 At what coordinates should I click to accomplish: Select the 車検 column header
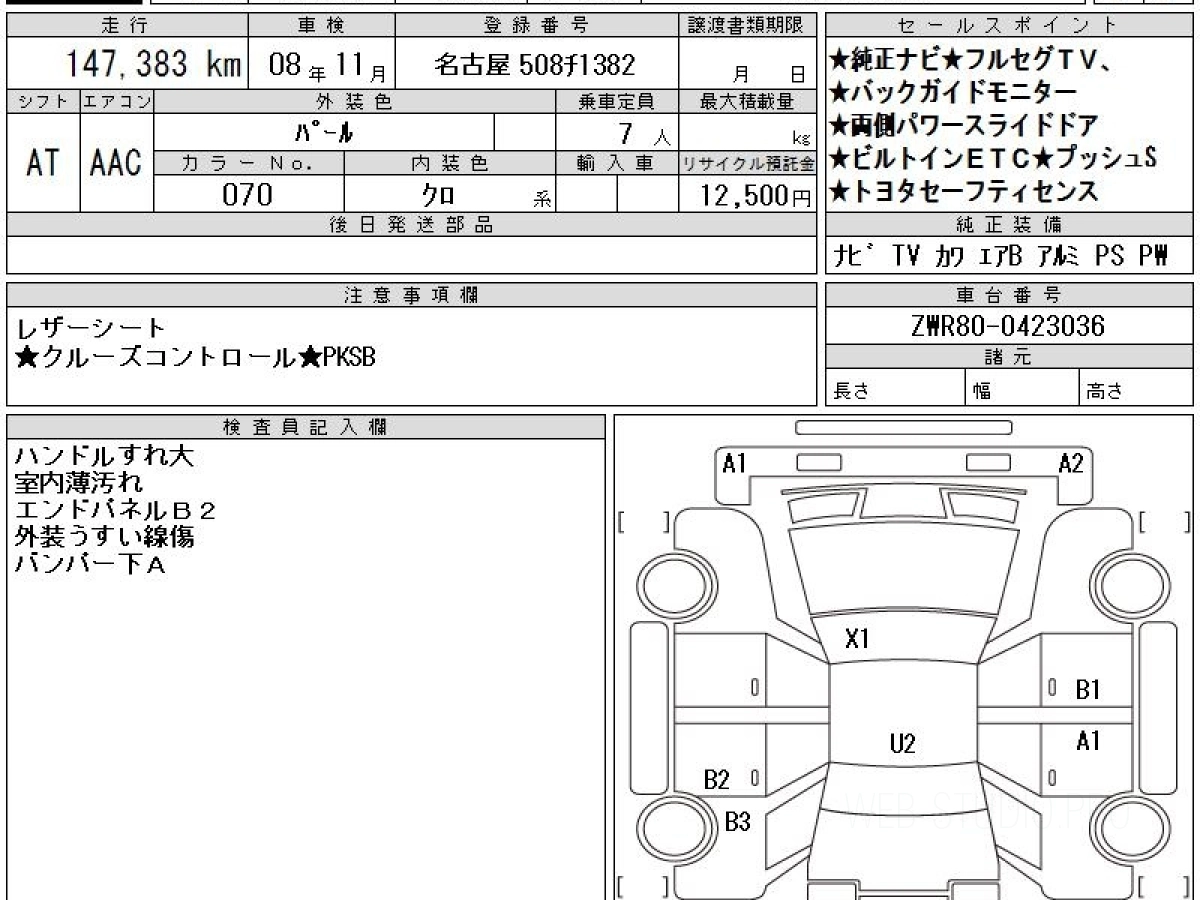tap(321, 25)
